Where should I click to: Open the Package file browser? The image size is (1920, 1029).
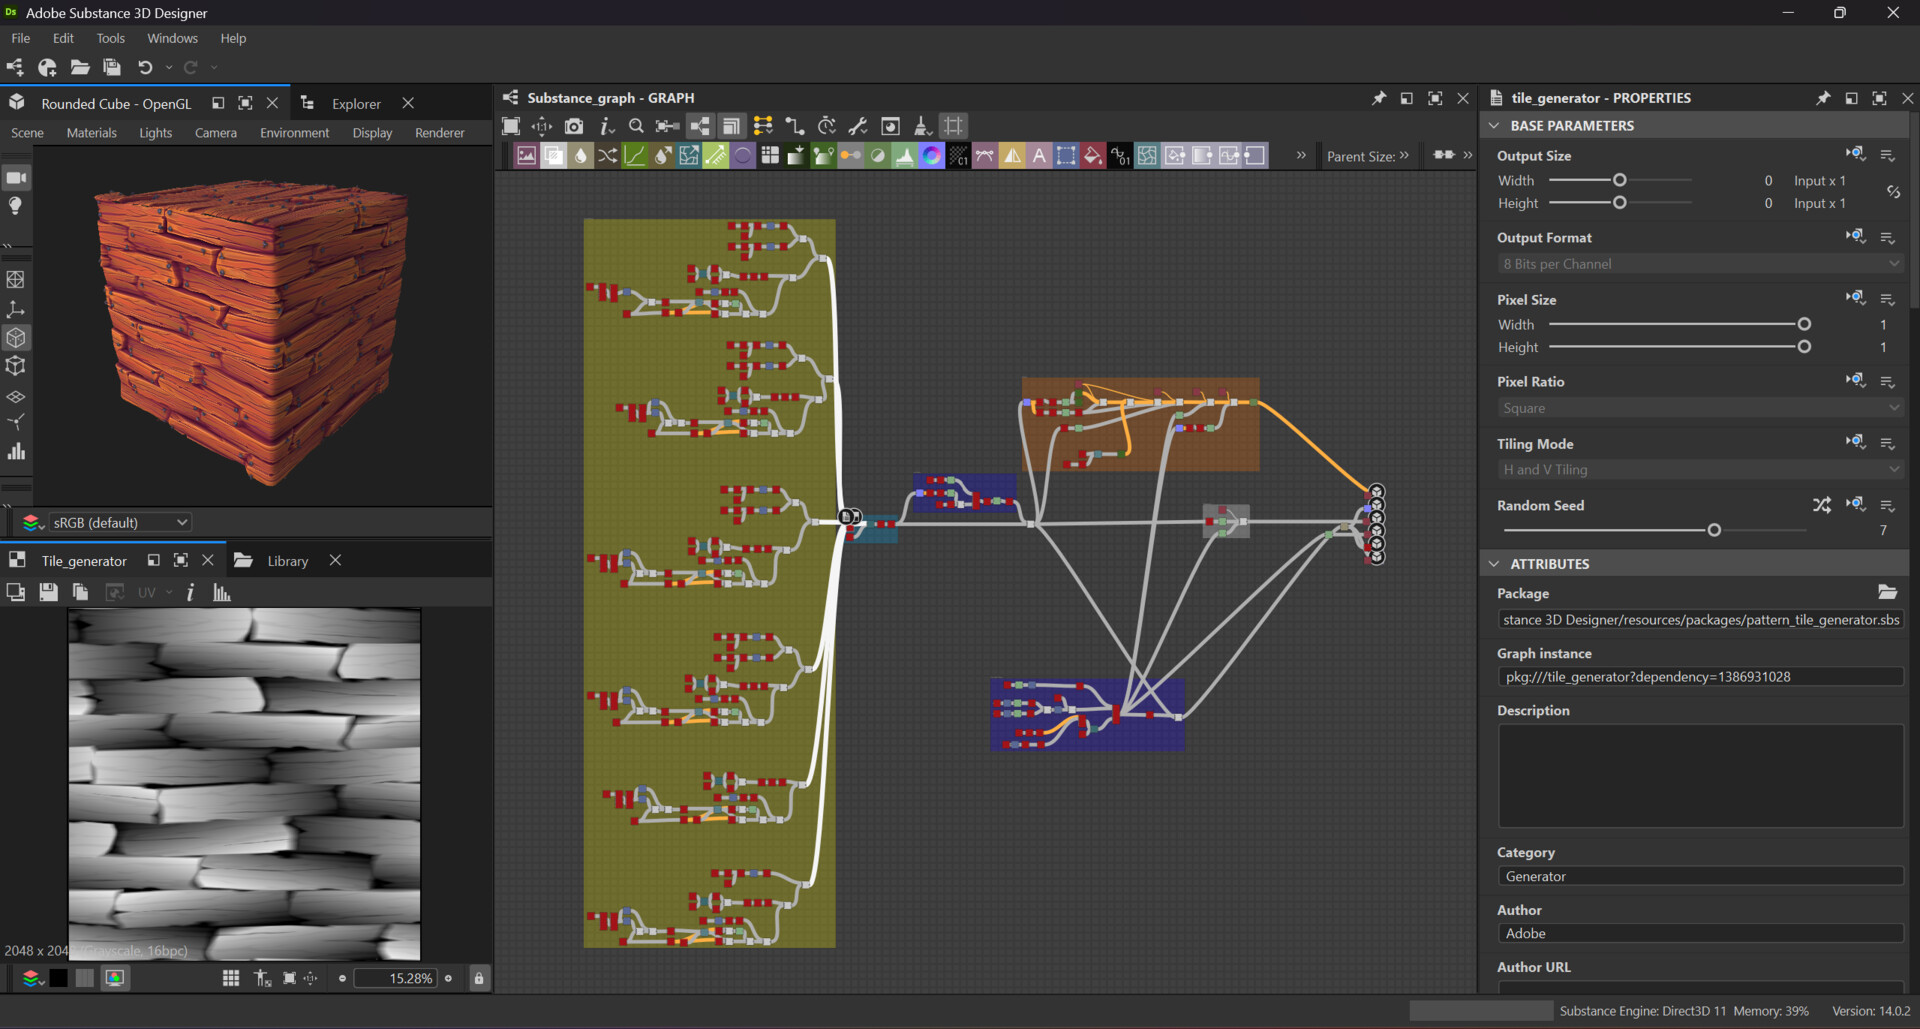1888,592
